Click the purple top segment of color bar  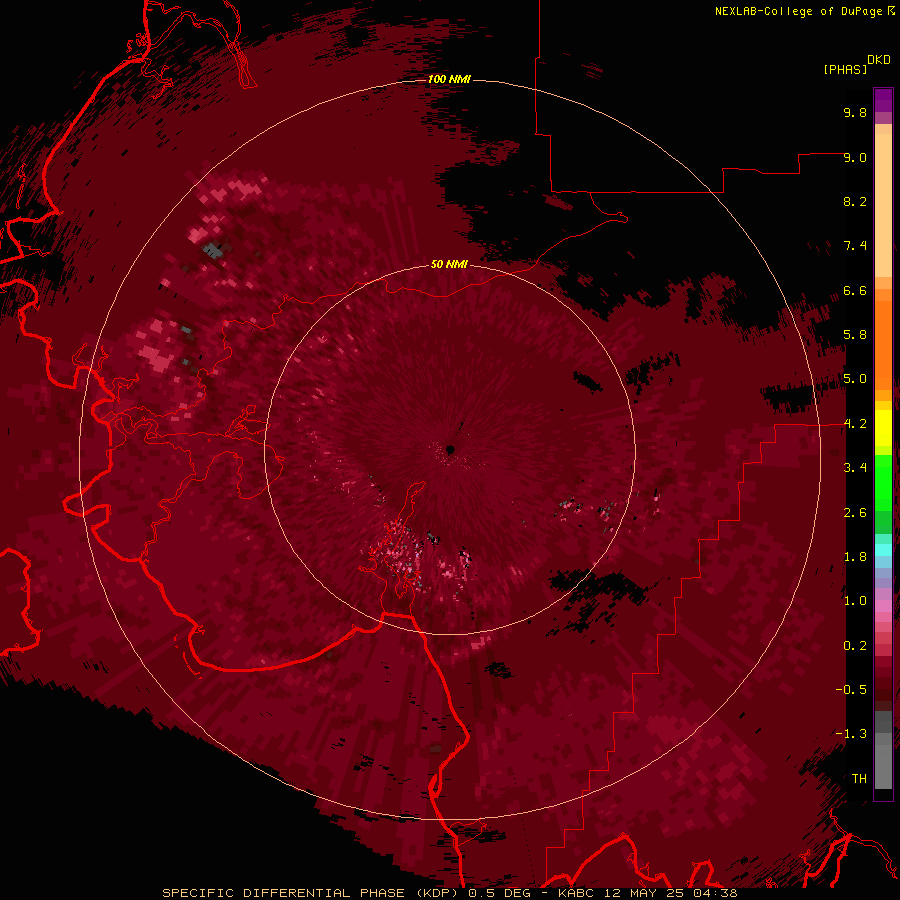click(x=883, y=101)
